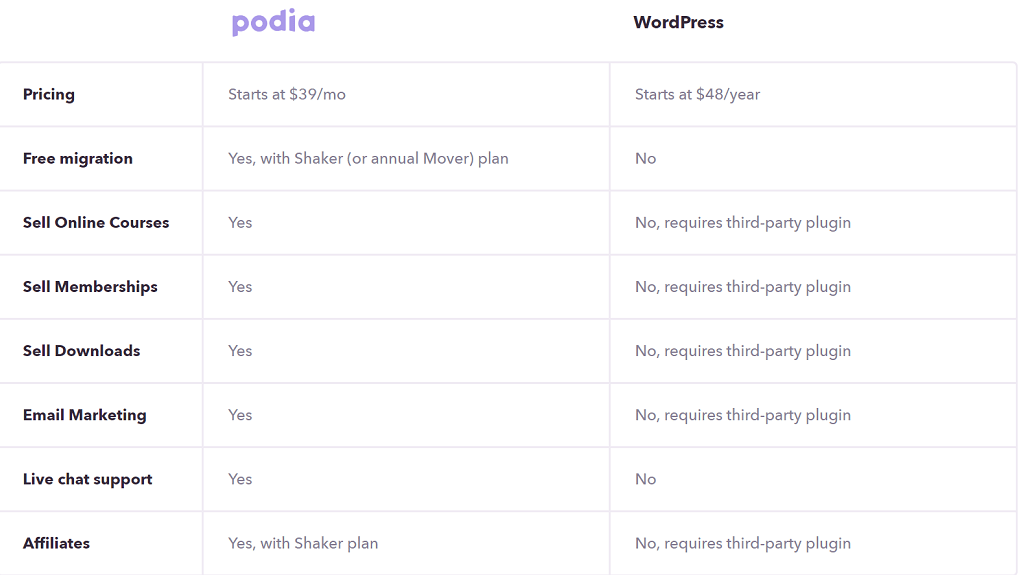Click Podia 'Yes' for Email Marketing
This screenshot has width=1019, height=575.
point(240,415)
